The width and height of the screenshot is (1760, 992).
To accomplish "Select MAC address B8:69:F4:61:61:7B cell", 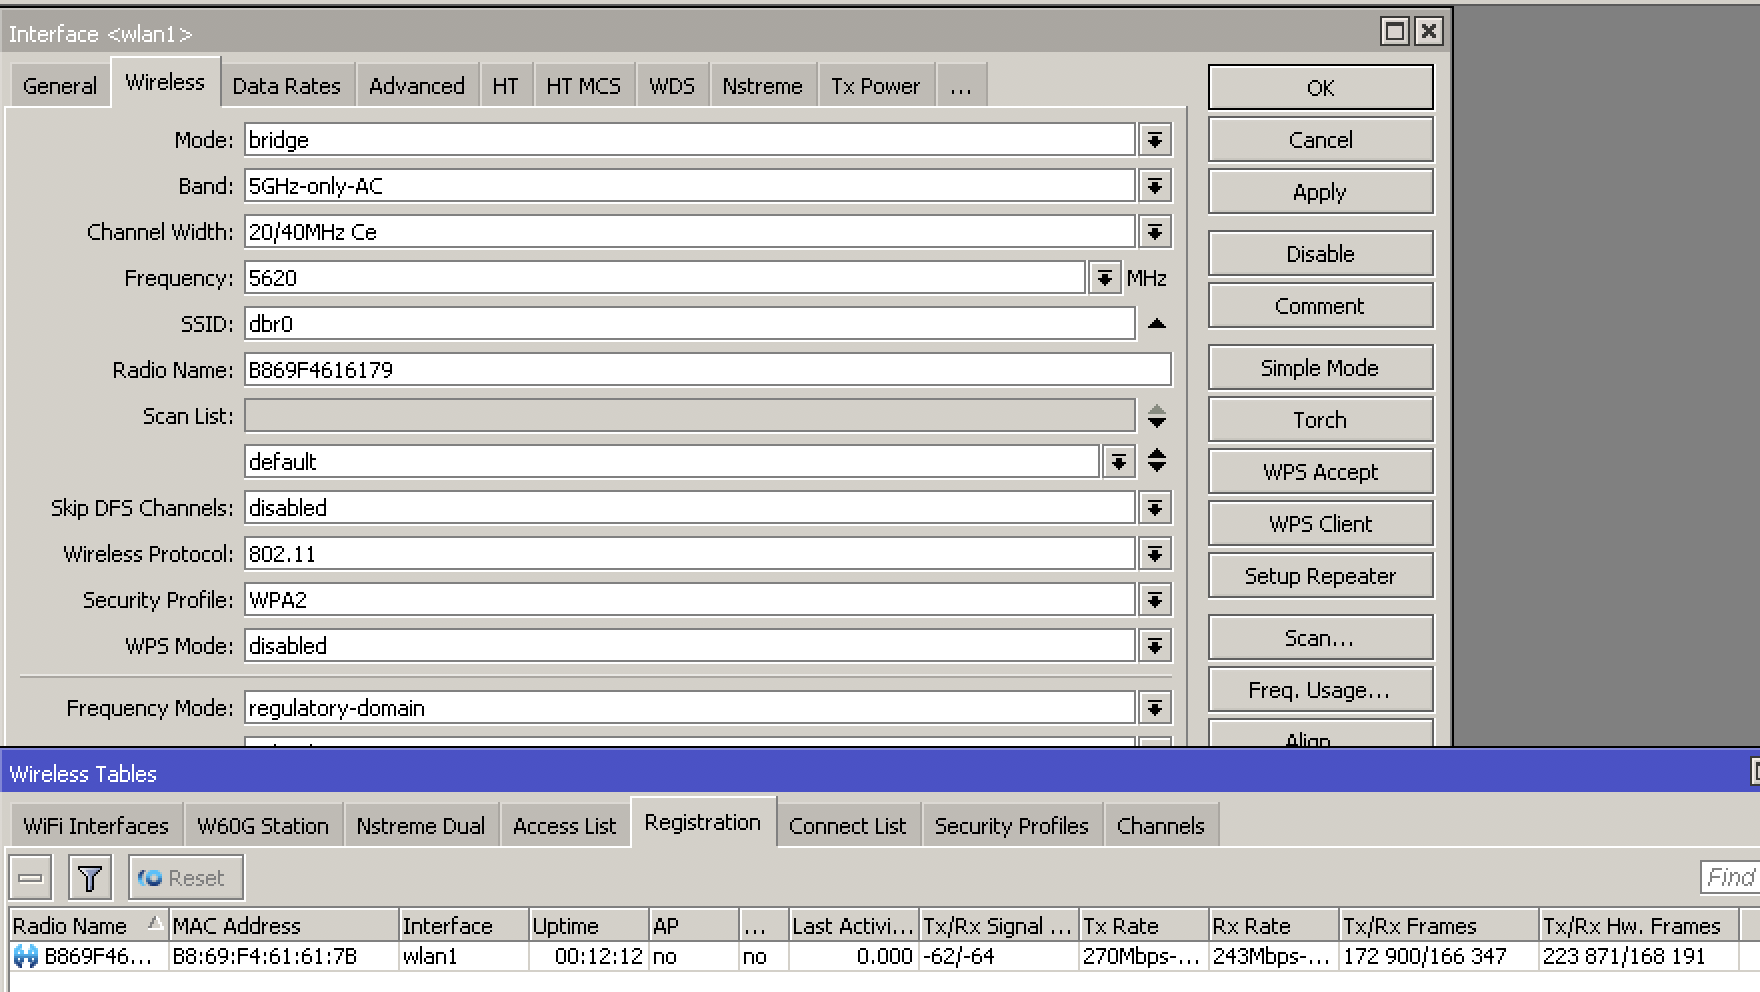I will tap(284, 957).
